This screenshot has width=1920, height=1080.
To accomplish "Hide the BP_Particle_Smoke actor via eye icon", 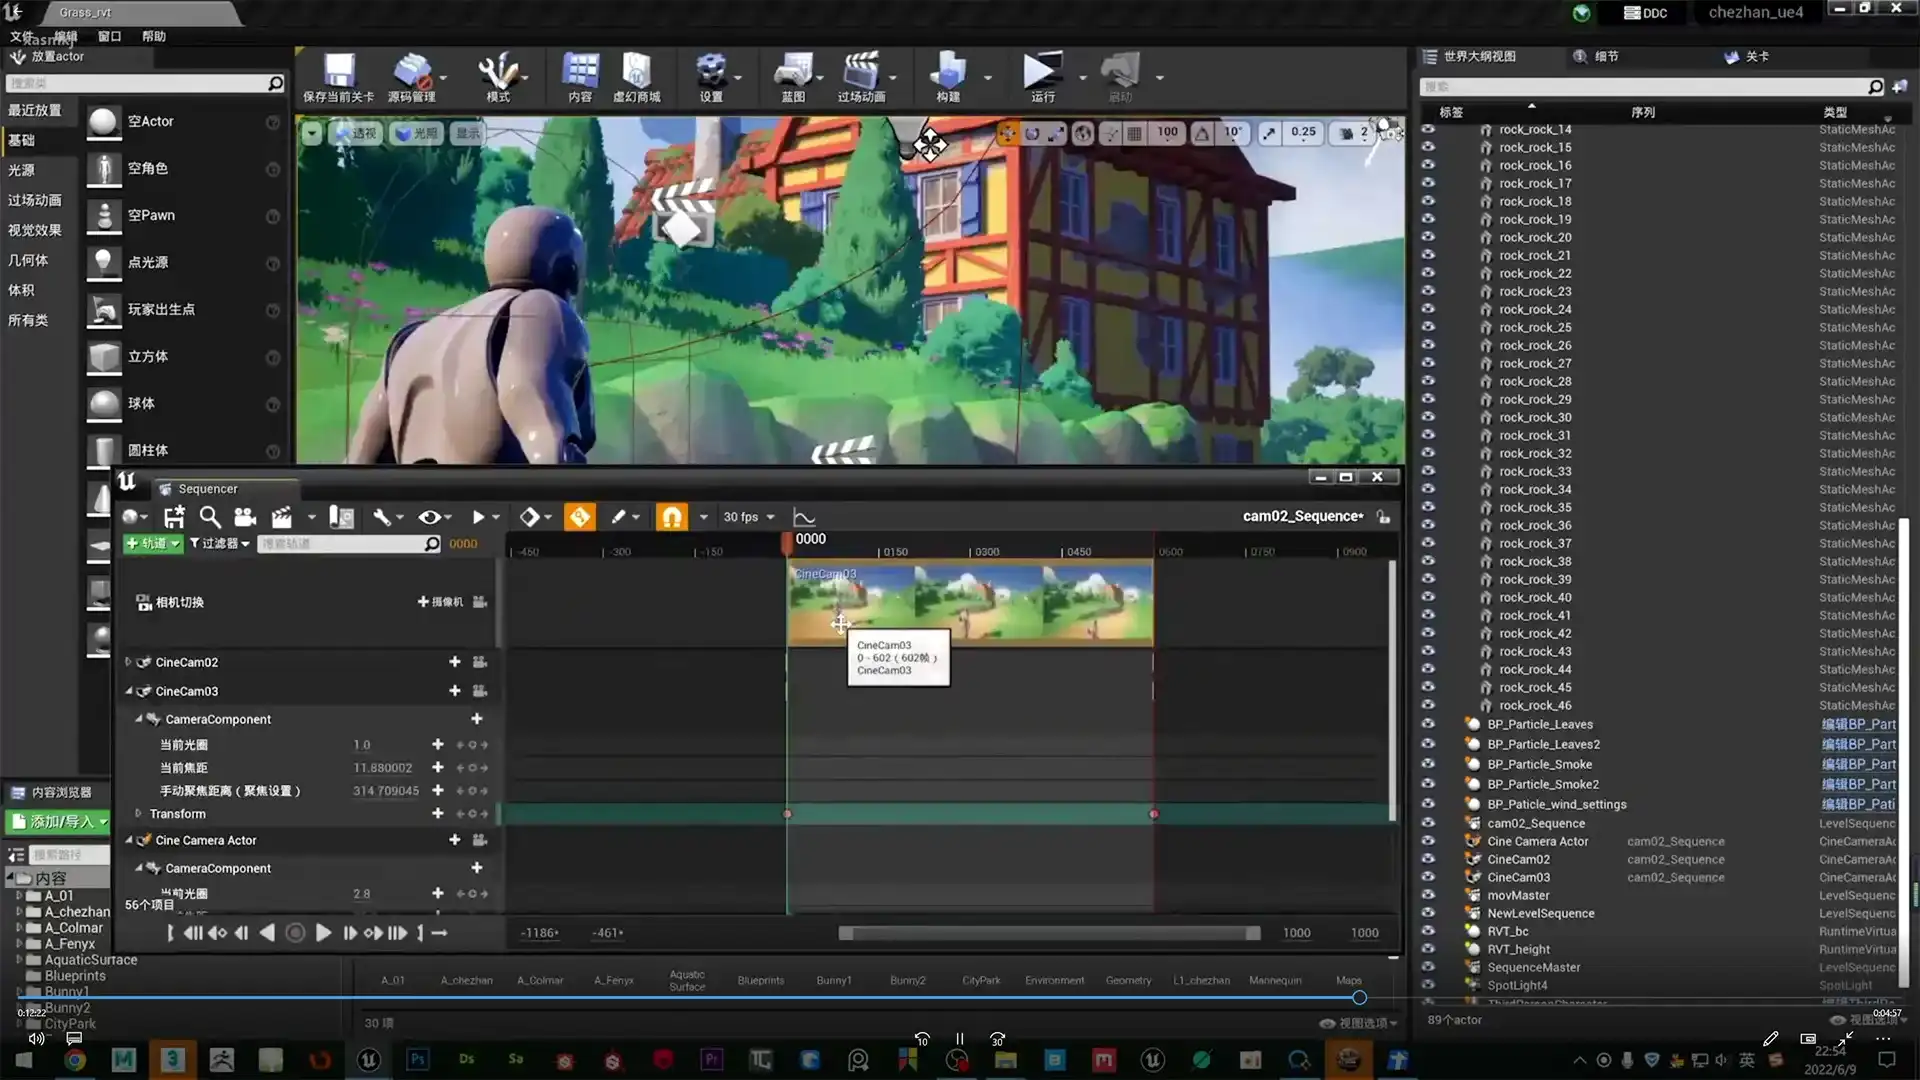I will 1428,764.
